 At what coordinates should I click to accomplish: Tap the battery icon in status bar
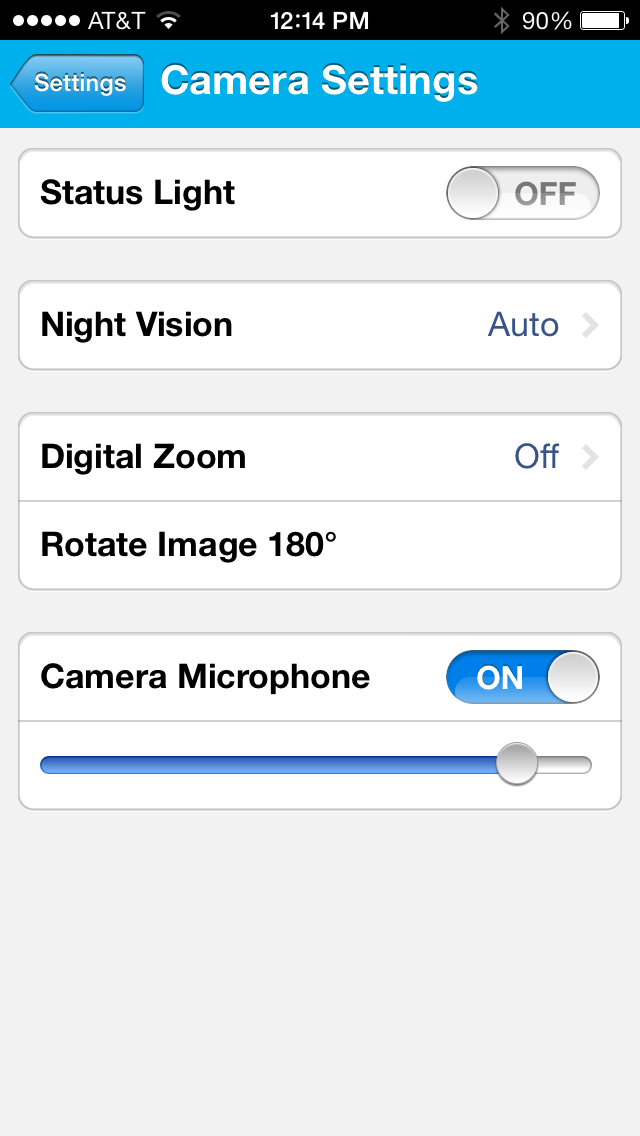click(602, 20)
